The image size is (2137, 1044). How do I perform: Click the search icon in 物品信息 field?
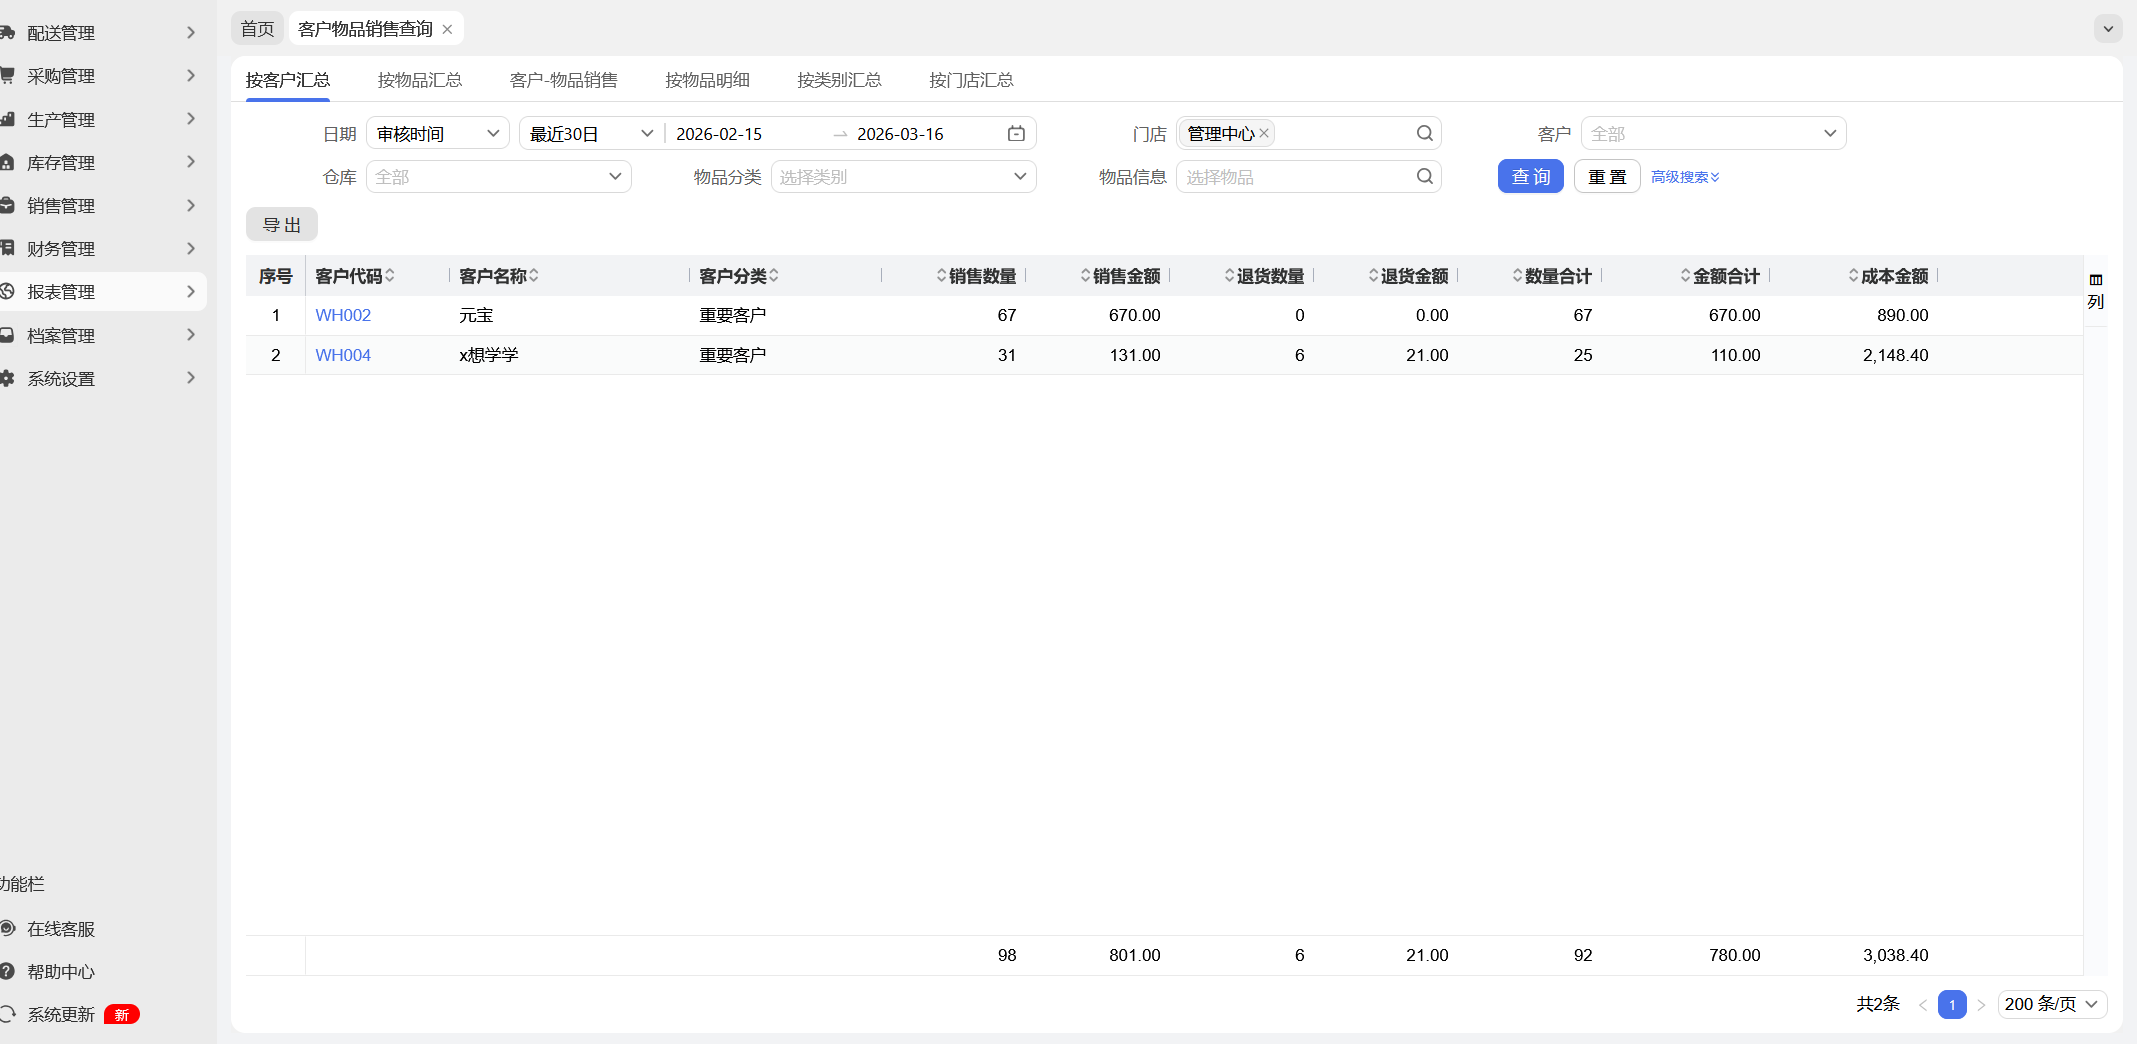point(1425,177)
